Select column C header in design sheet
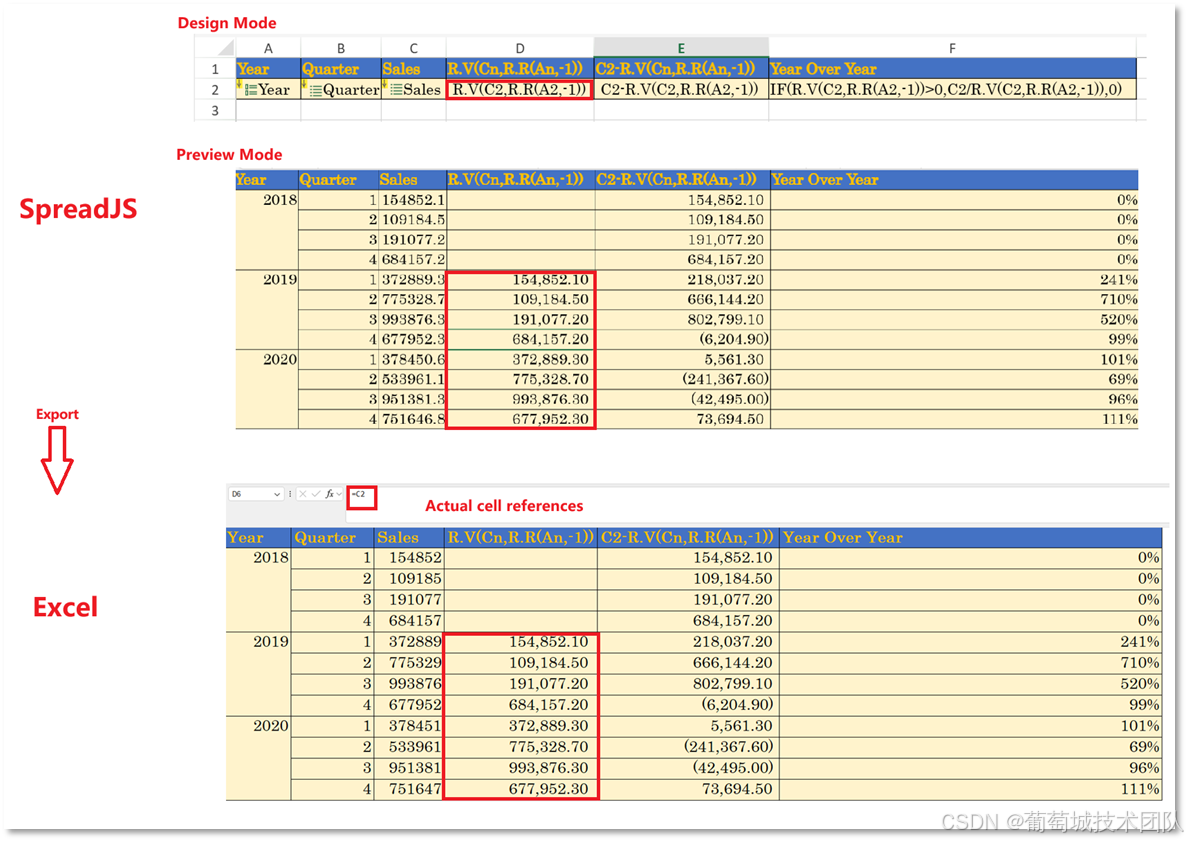 point(414,49)
